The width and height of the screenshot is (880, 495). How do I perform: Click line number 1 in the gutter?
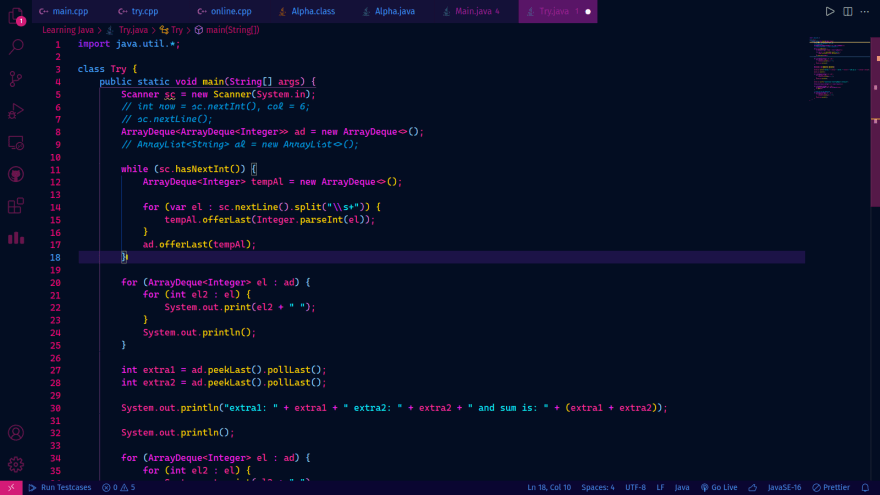tap(57, 44)
